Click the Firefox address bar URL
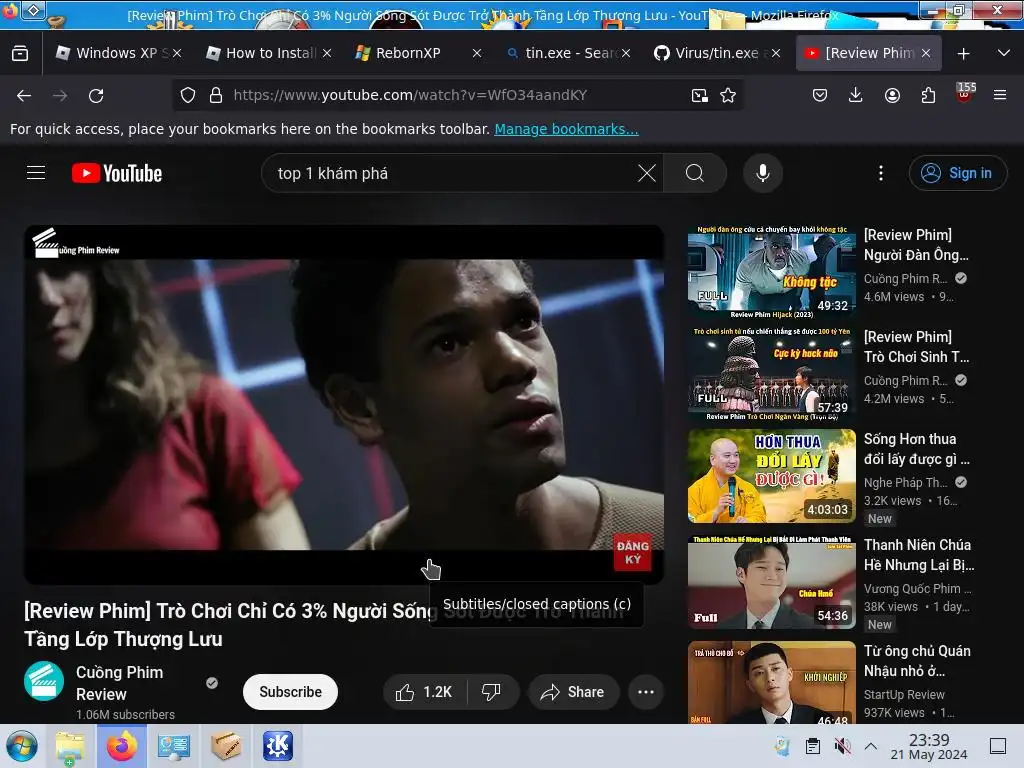 tap(410, 95)
